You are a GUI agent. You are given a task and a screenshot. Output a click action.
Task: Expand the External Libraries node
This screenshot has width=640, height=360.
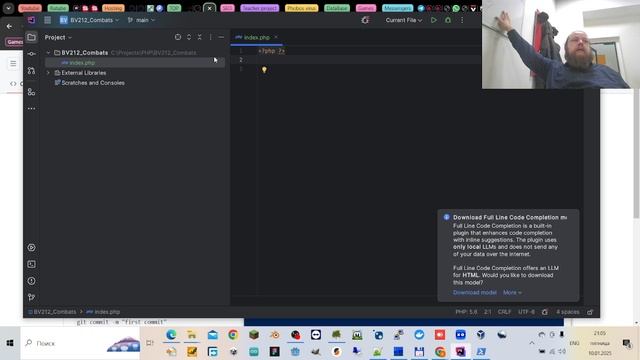click(48, 73)
